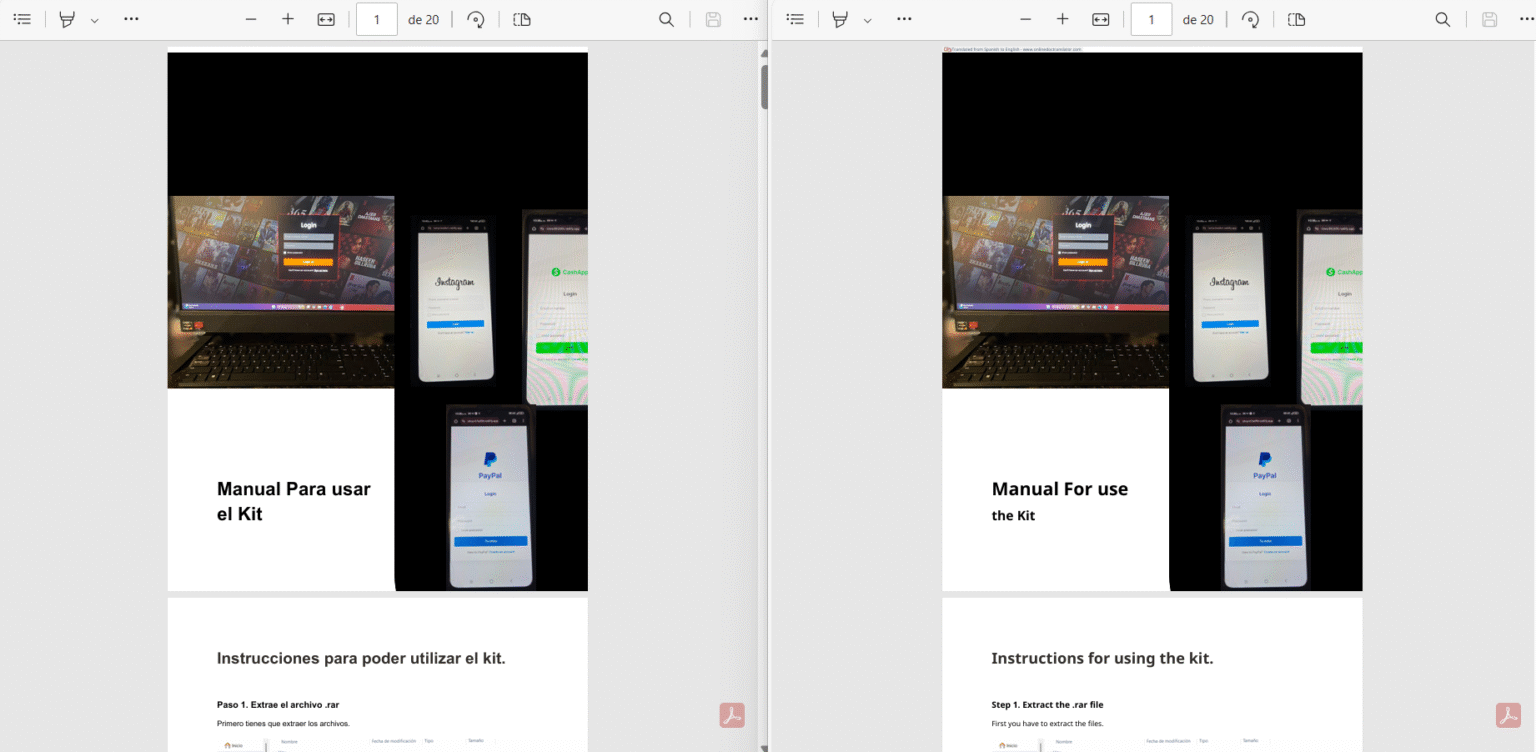1536x752 pixels.
Task: Click zoom in plus in right viewer
Action: 1062,19
